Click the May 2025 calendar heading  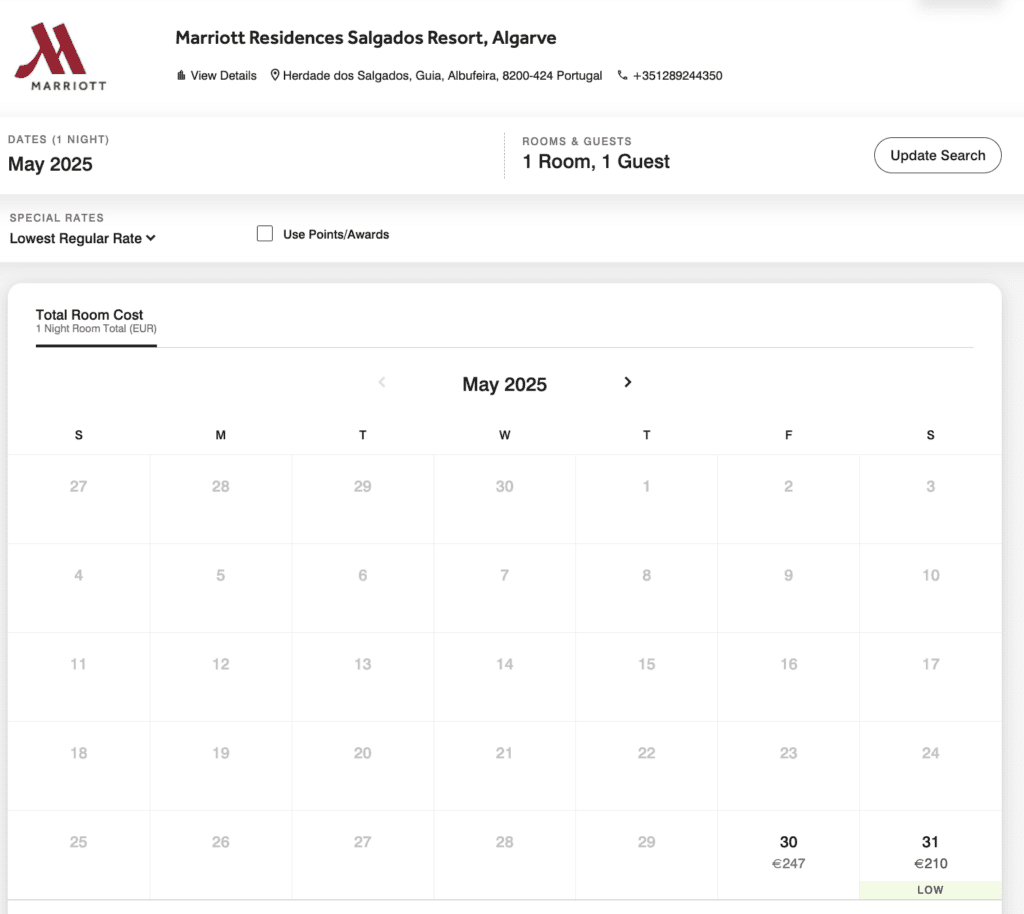504,385
